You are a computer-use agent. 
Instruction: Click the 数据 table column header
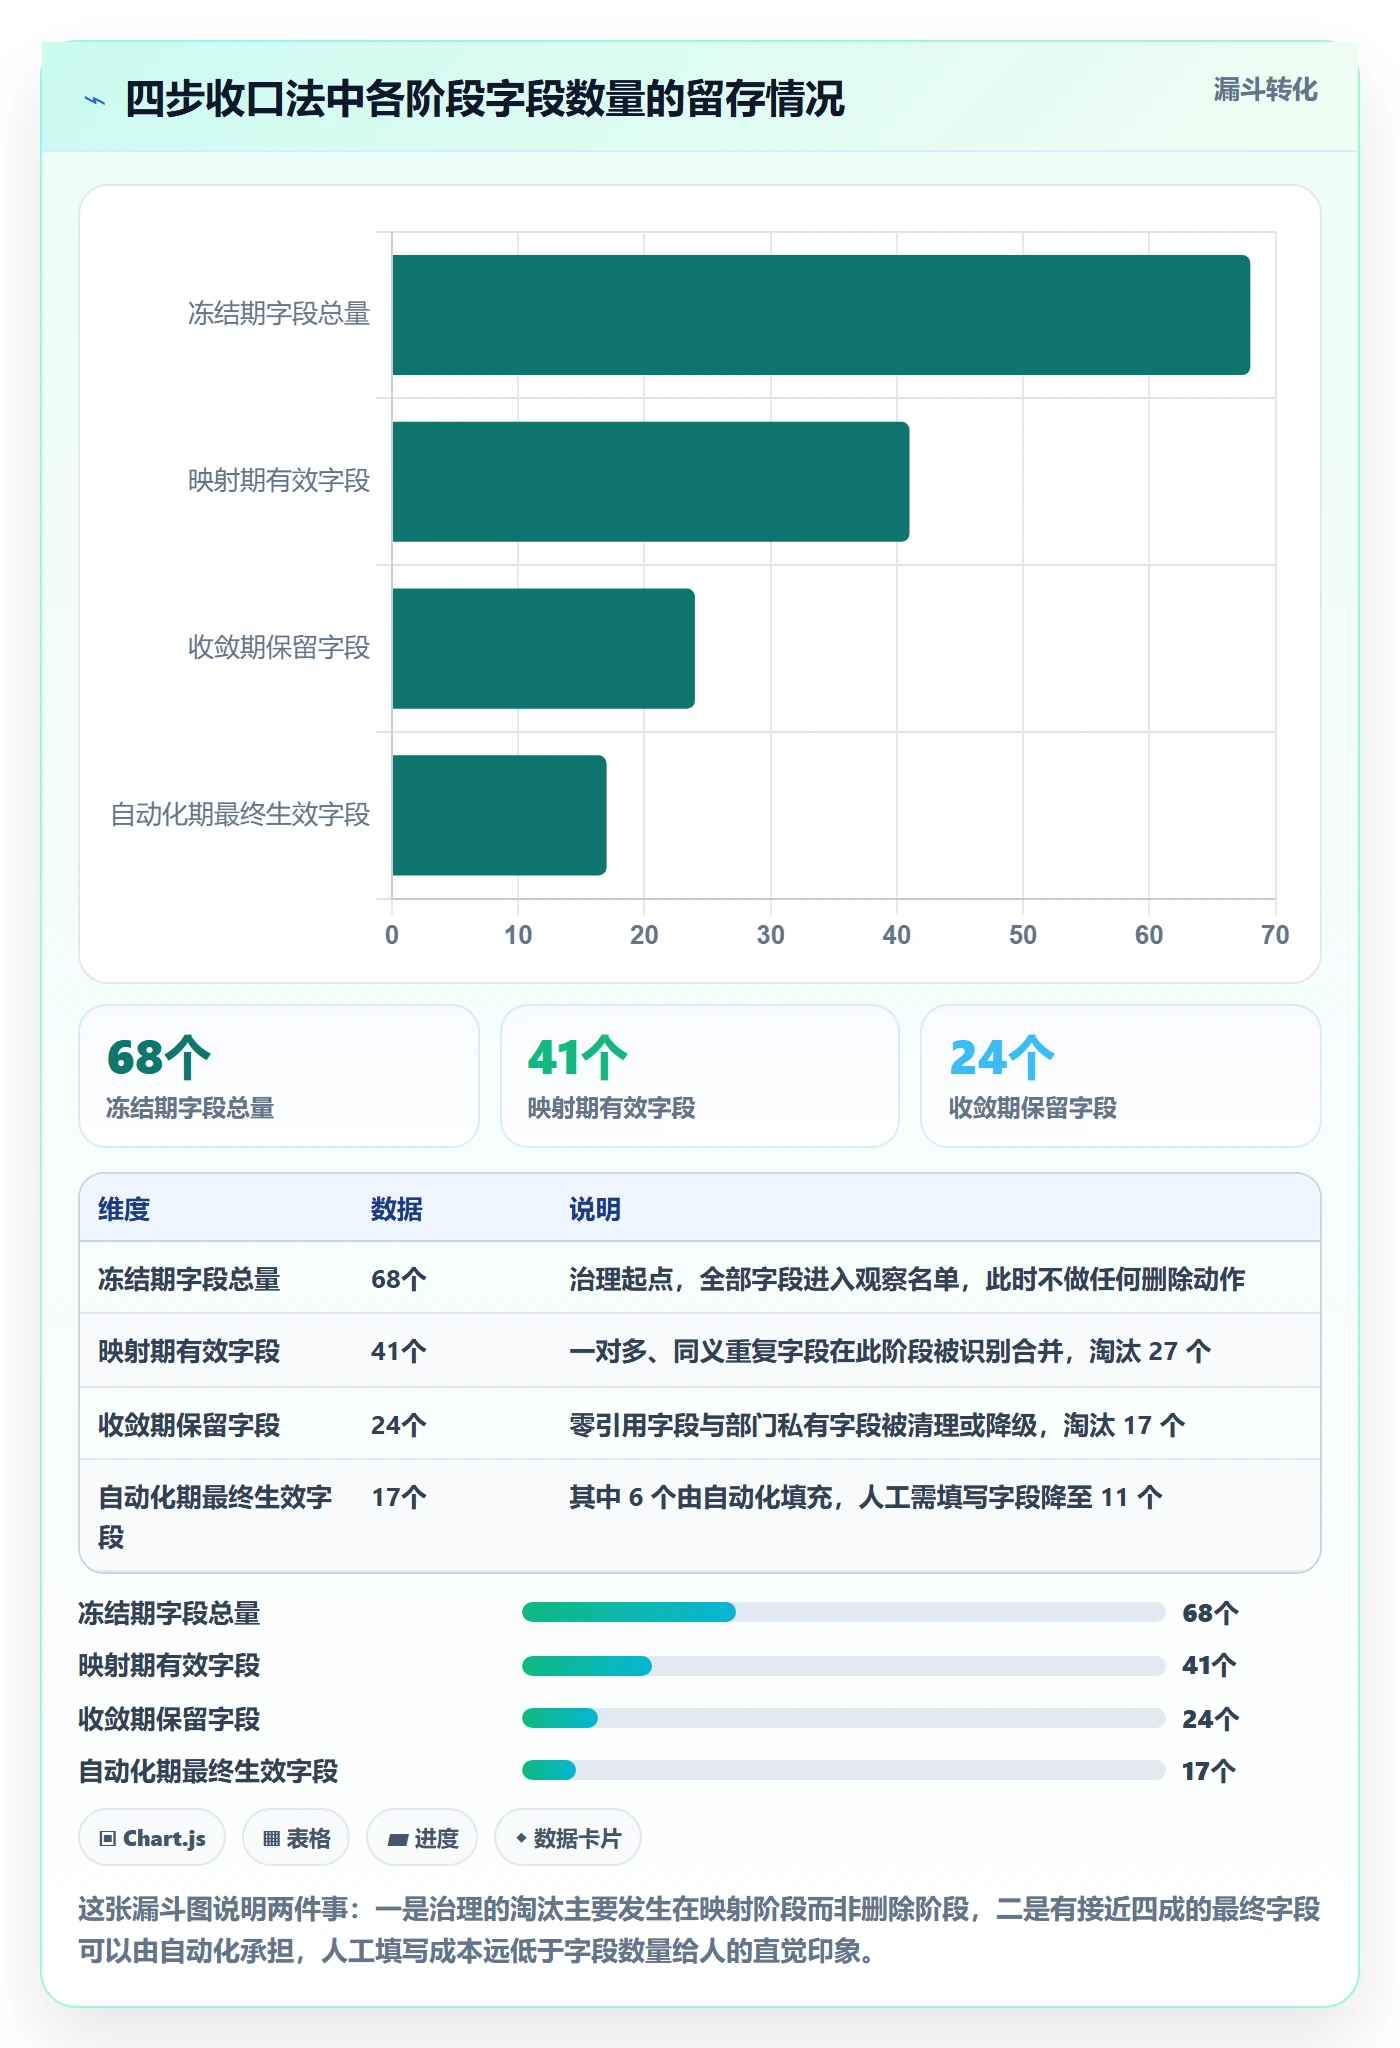click(397, 1209)
